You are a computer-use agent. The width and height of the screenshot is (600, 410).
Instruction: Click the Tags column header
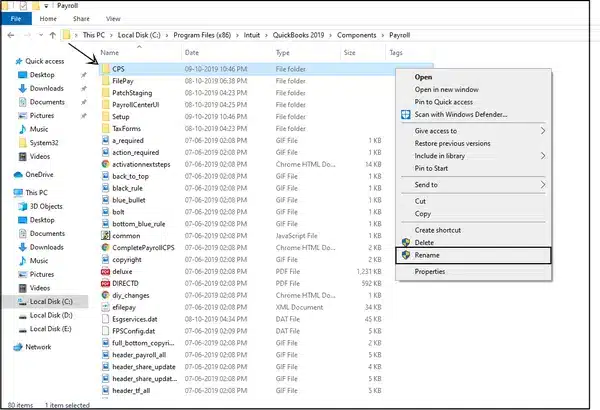(396, 53)
